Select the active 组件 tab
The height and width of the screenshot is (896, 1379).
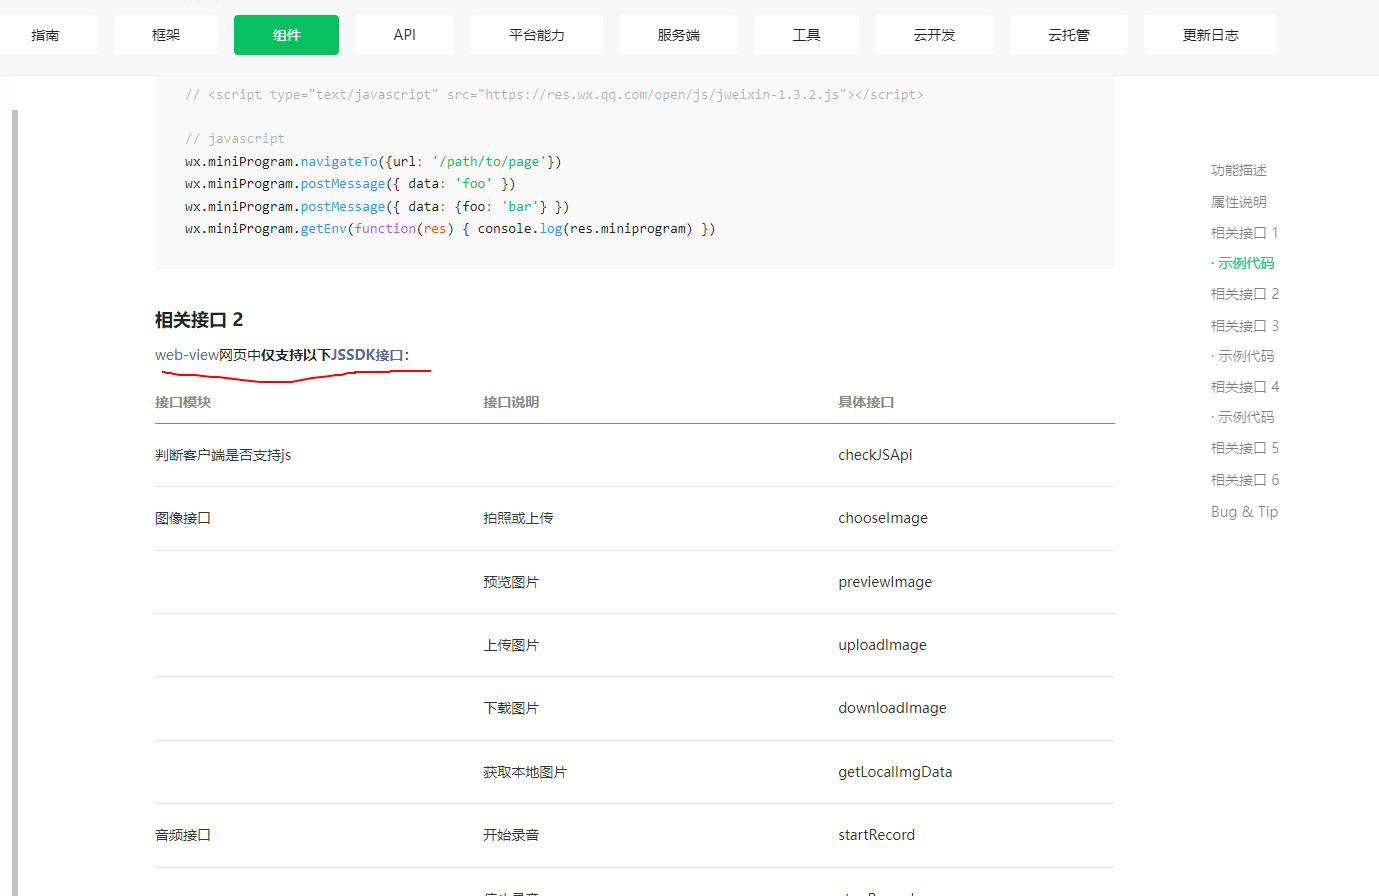coord(286,35)
